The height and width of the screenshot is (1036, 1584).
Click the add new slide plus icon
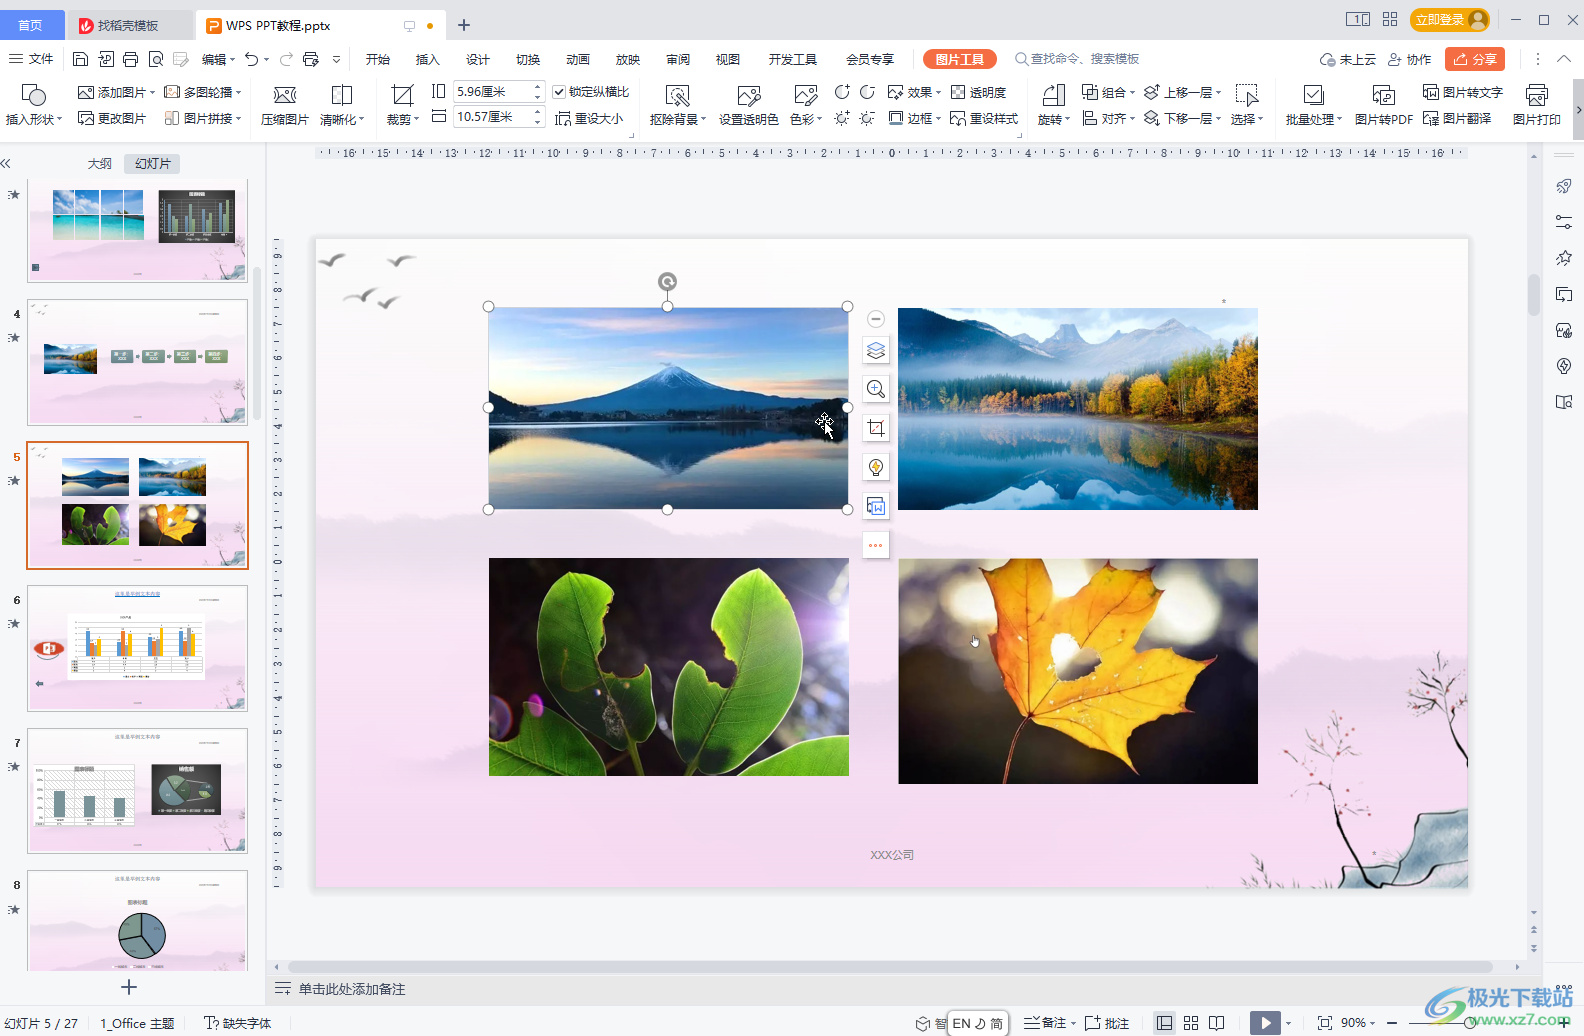pyautogui.click(x=129, y=987)
